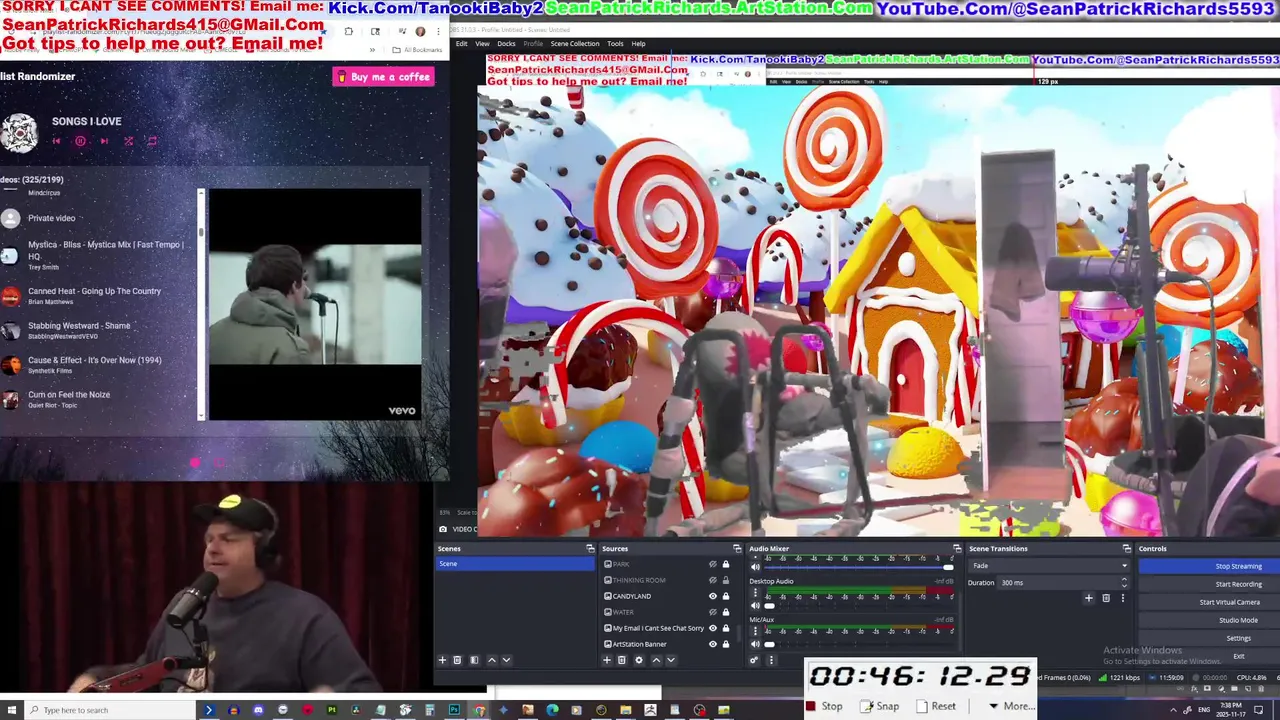This screenshot has height=720, width=1280.
Task: Hide the ArtStation Banner source
Action: click(x=713, y=644)
